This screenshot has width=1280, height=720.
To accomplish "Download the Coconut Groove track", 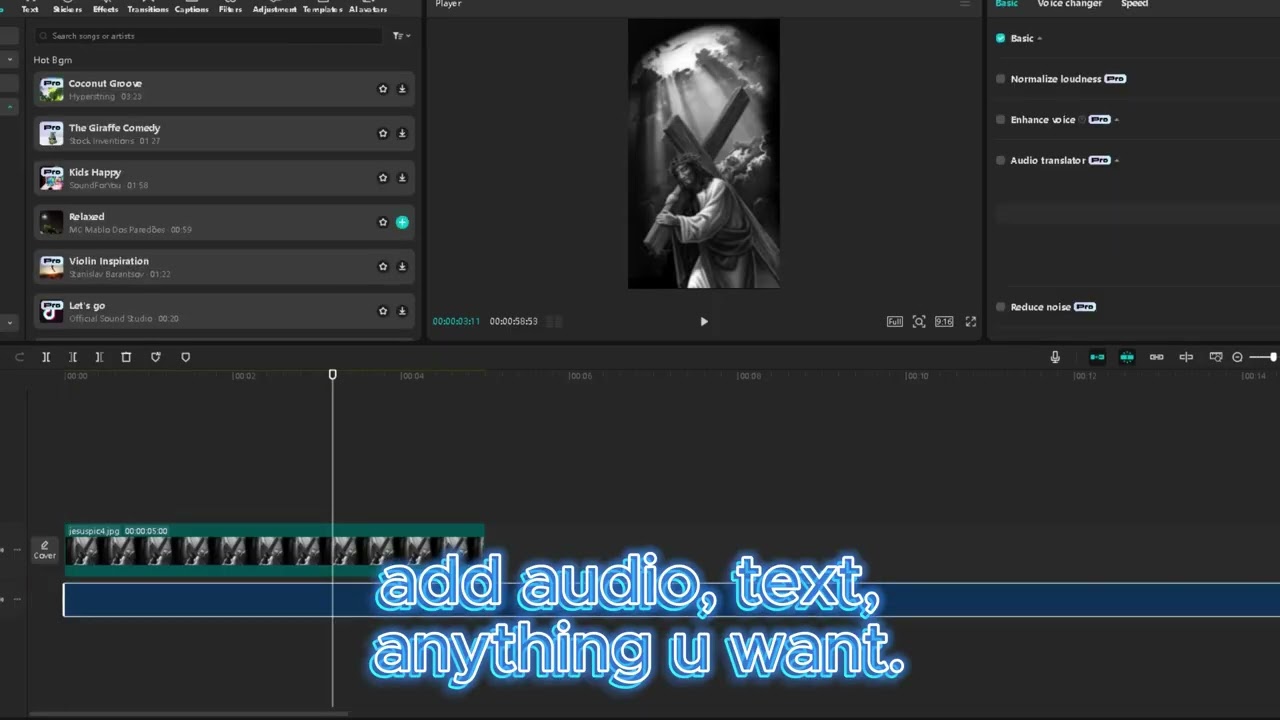I will [402, 89].
